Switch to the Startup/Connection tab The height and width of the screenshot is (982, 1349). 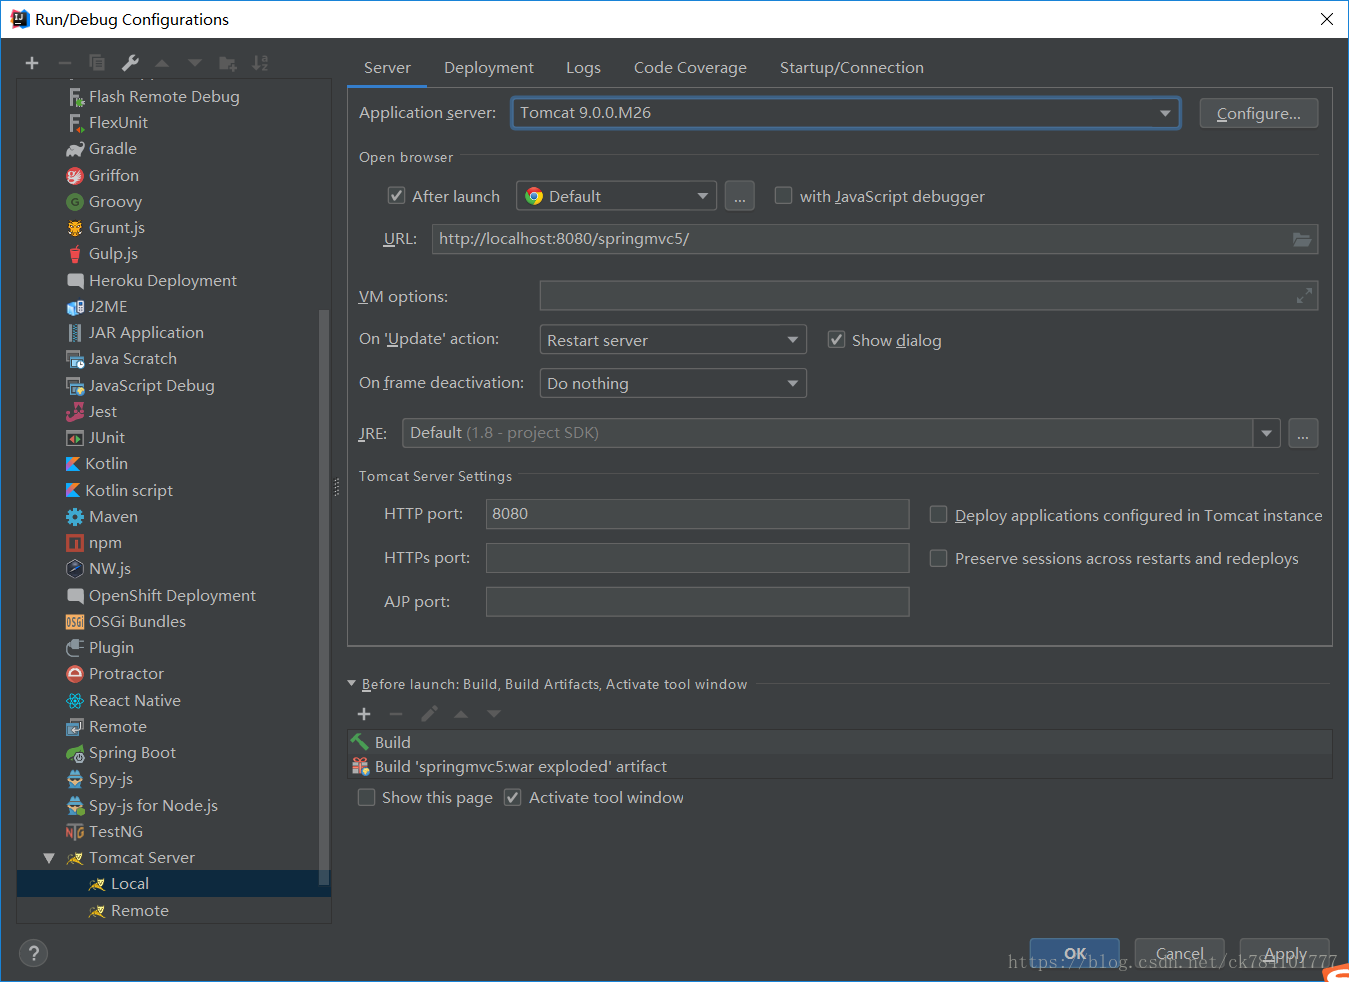click(x=852, y=68)
